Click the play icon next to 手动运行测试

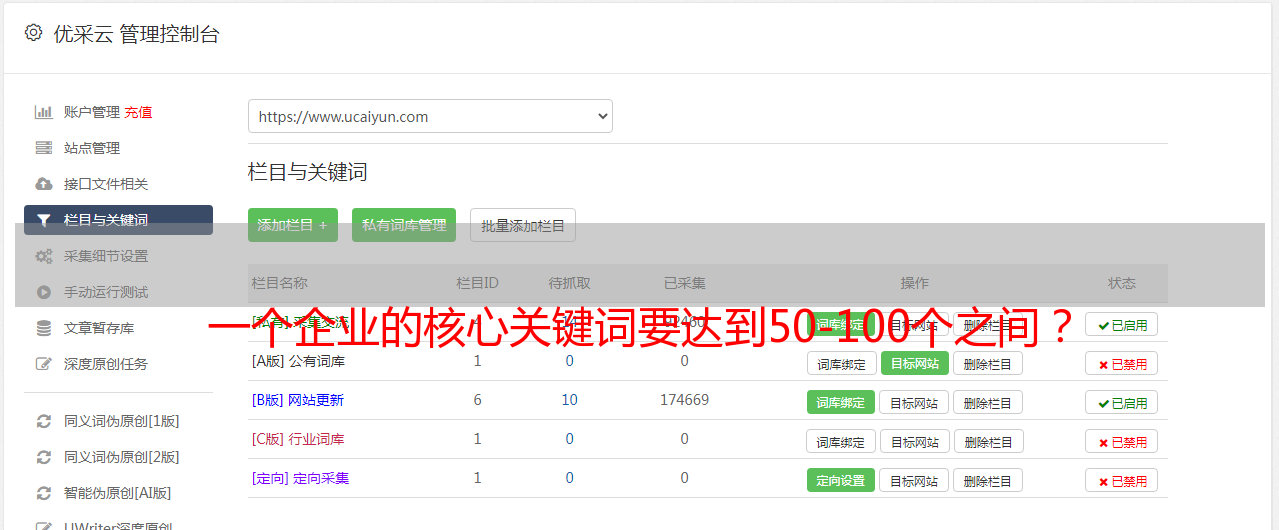[44, 292]
